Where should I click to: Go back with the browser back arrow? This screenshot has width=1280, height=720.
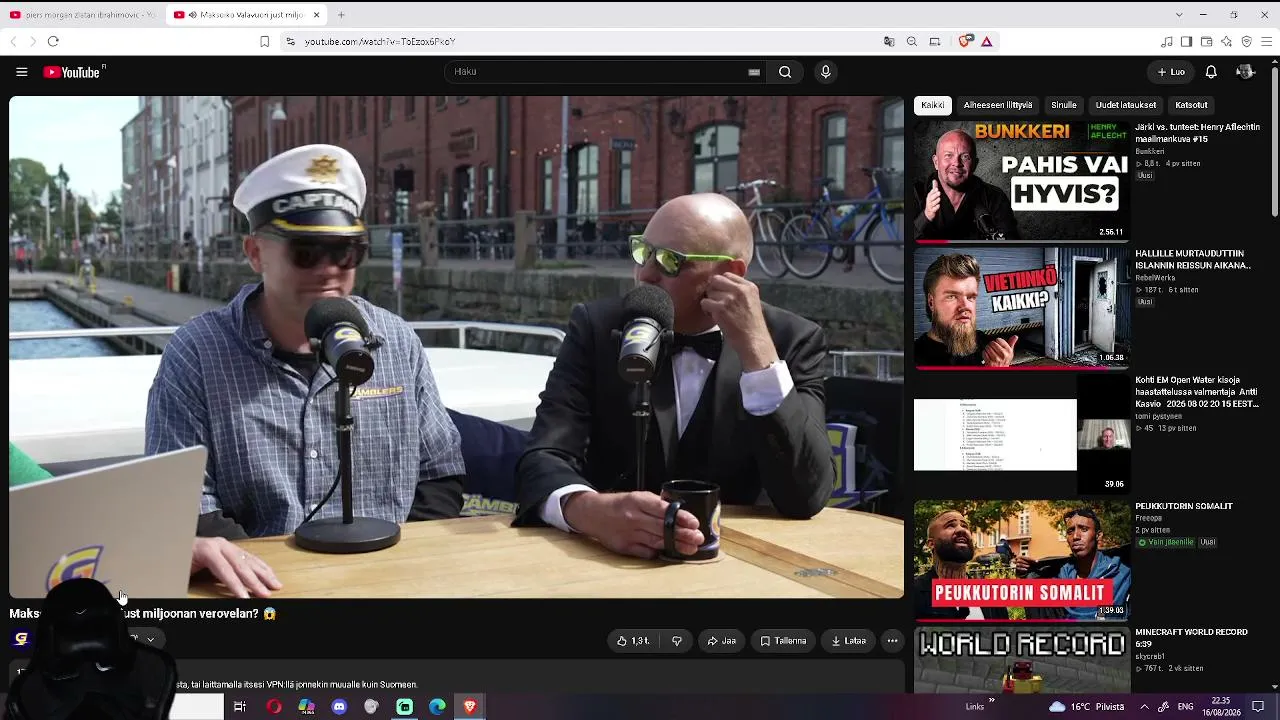point(13,41)
